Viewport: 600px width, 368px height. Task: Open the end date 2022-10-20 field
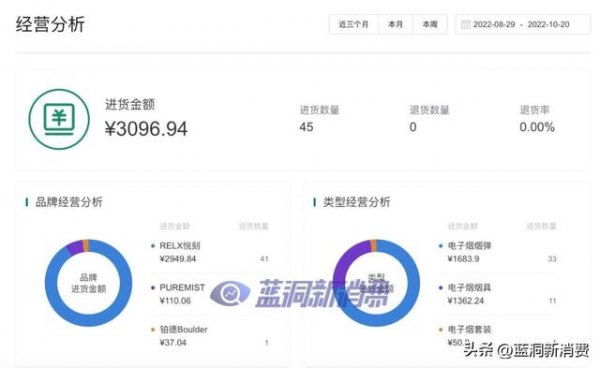(548, 24)
